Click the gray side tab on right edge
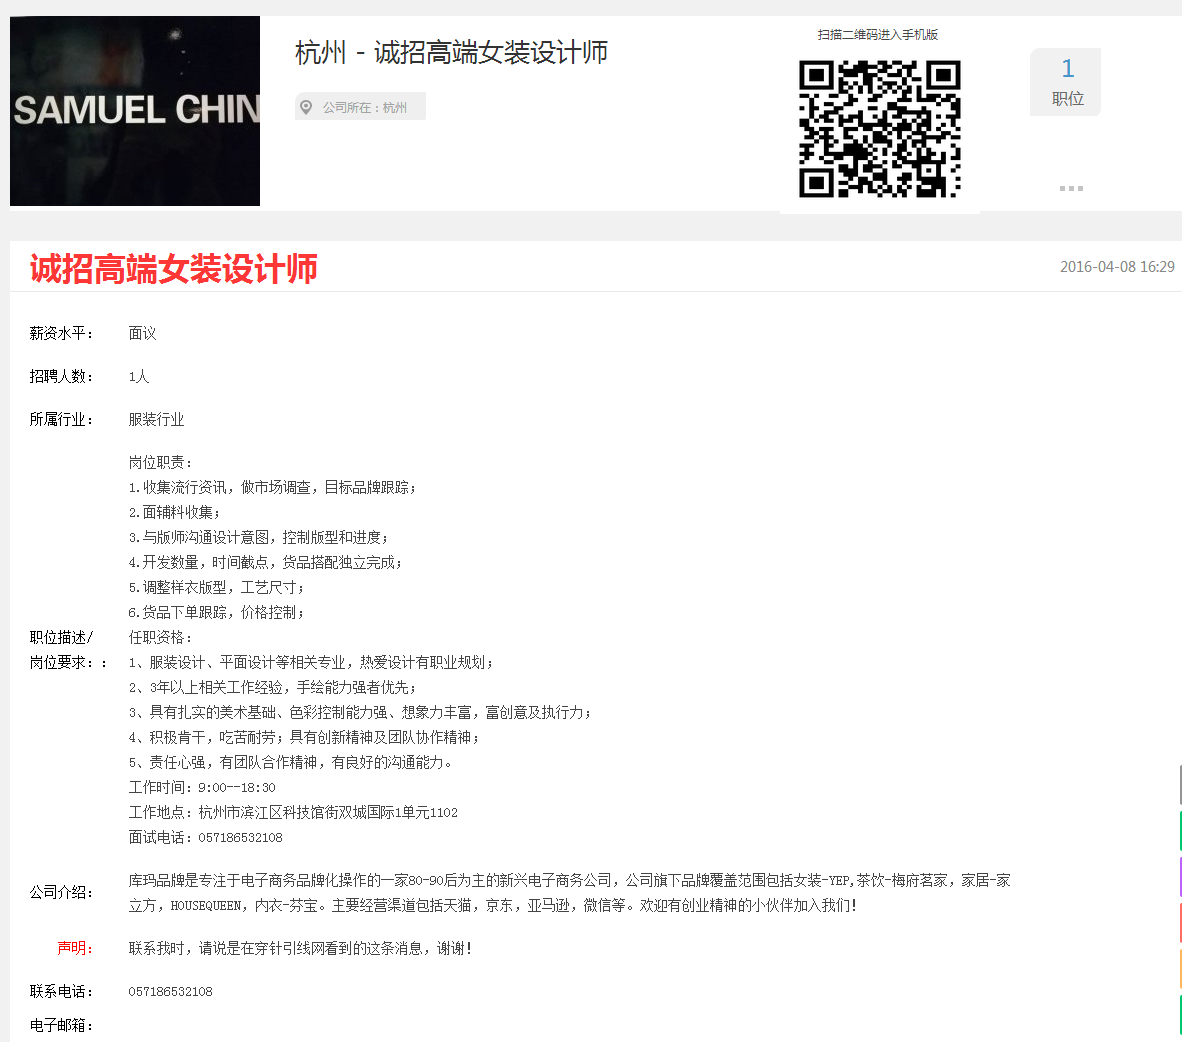Image resolution: width=1182 pixels, height=1042 pixels. [1179, 785]
